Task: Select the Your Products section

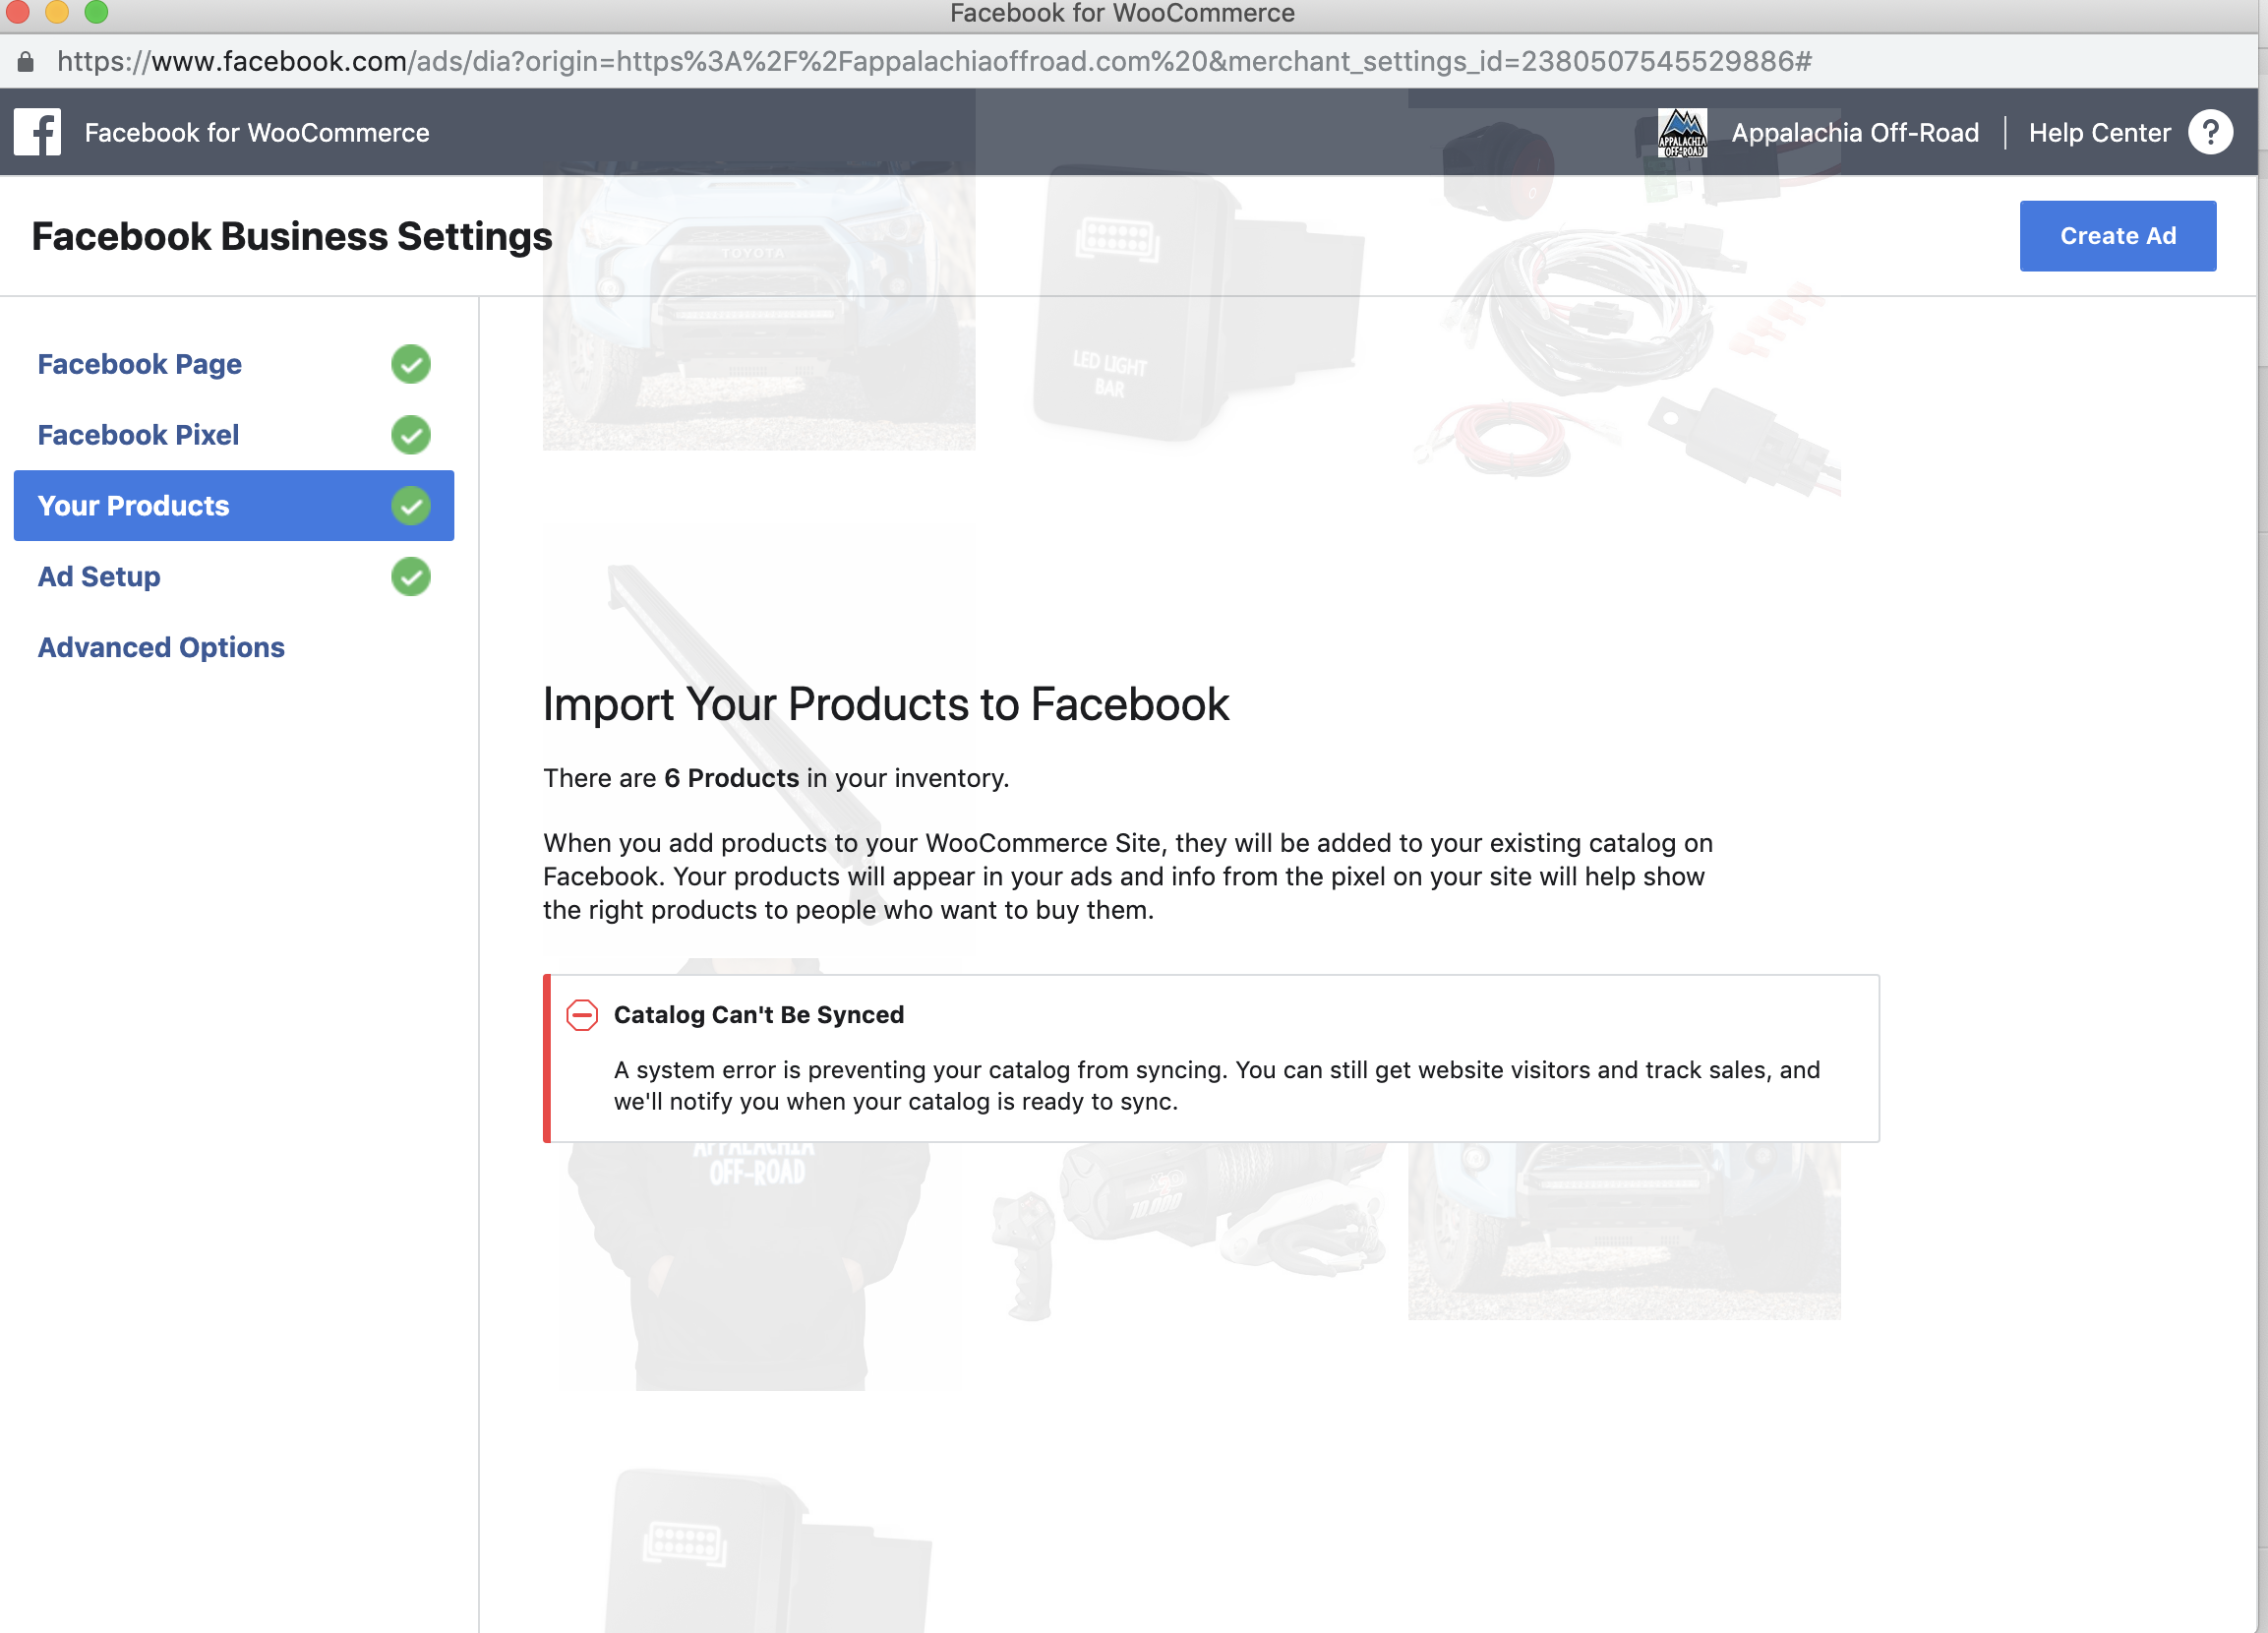Action: point(234,506)
